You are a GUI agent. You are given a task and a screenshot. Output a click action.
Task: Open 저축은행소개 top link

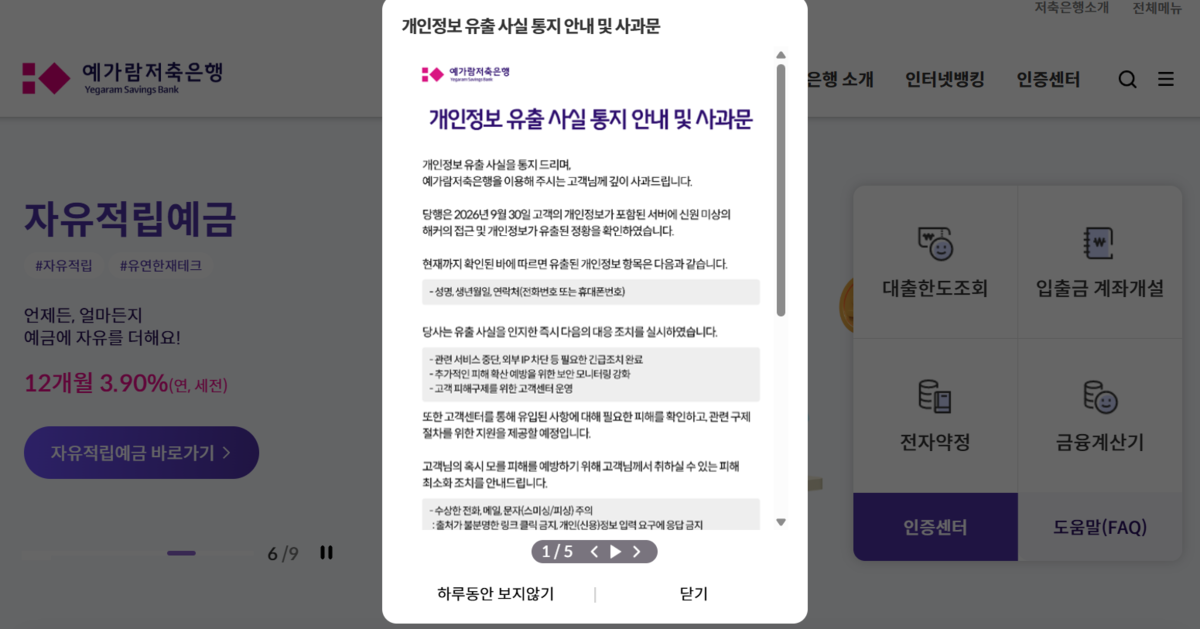1071,8
